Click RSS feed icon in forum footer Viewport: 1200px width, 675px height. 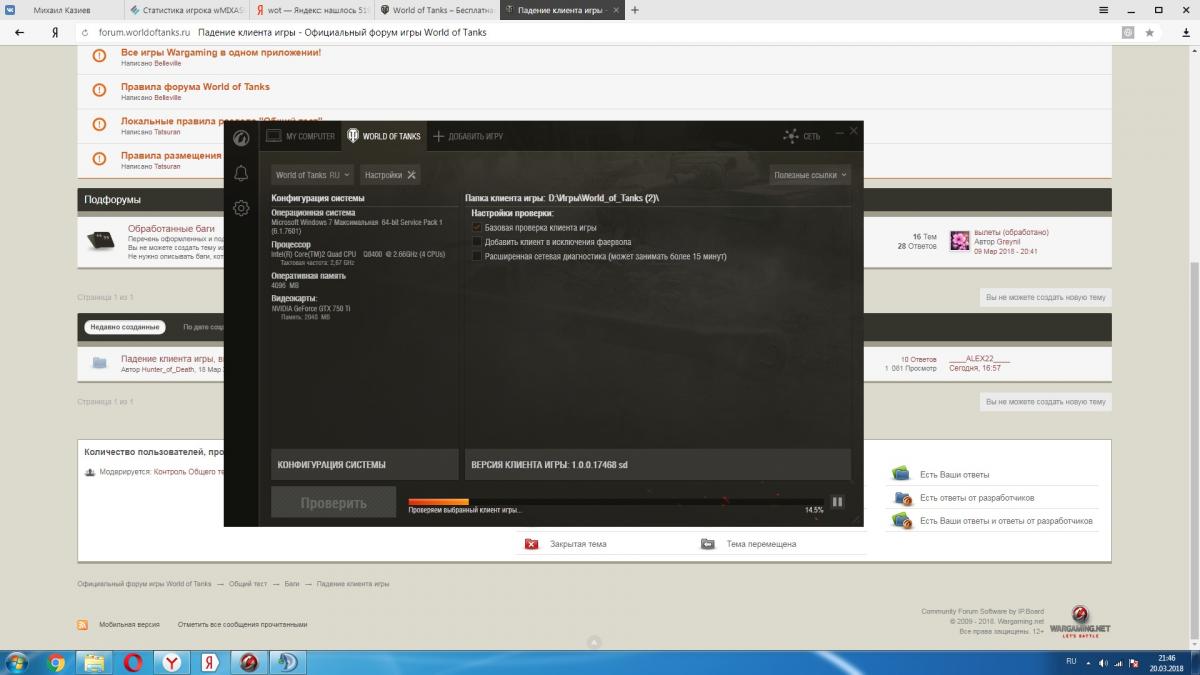coord(83,624)
